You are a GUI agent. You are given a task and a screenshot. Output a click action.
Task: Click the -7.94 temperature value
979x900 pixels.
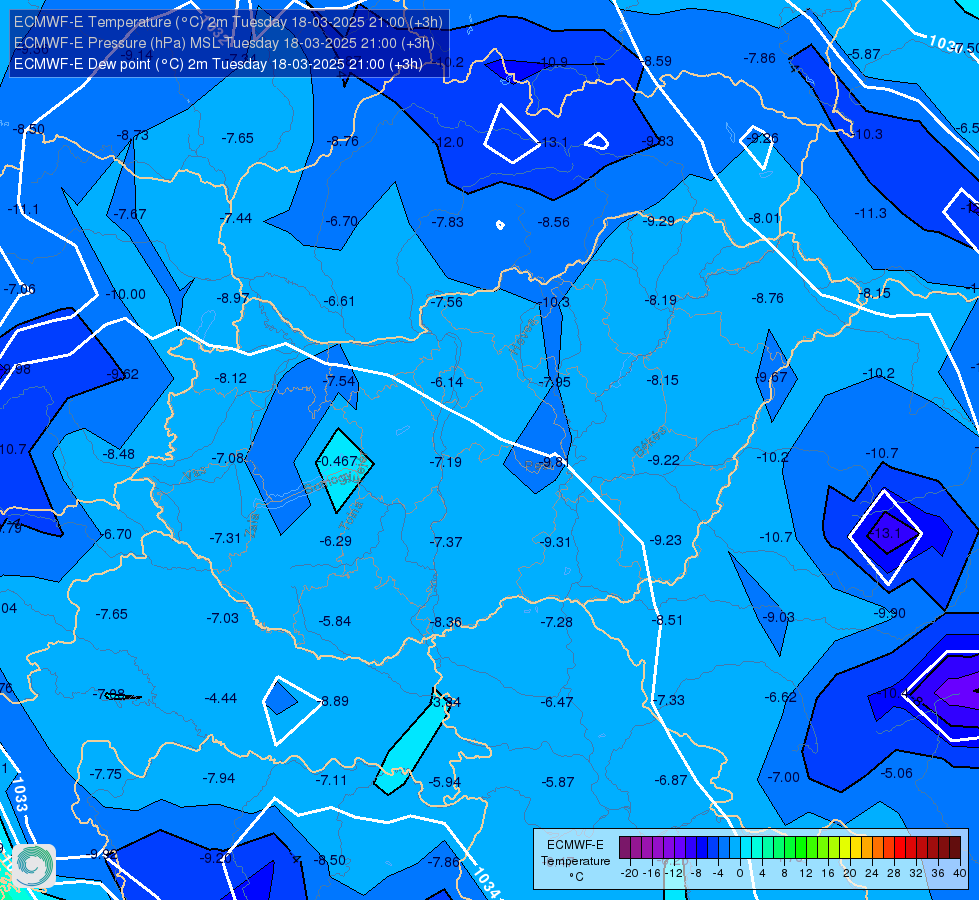pos(219,778)
